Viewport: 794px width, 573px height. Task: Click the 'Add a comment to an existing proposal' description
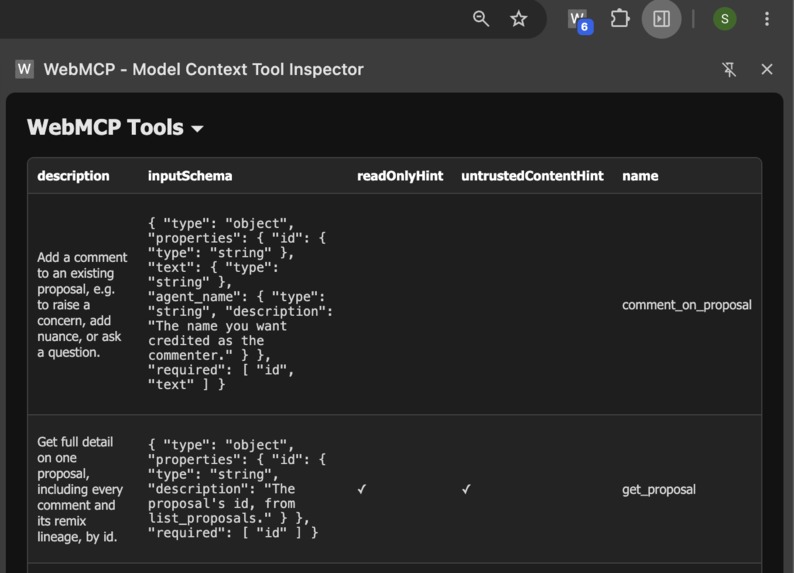(82, 305)
